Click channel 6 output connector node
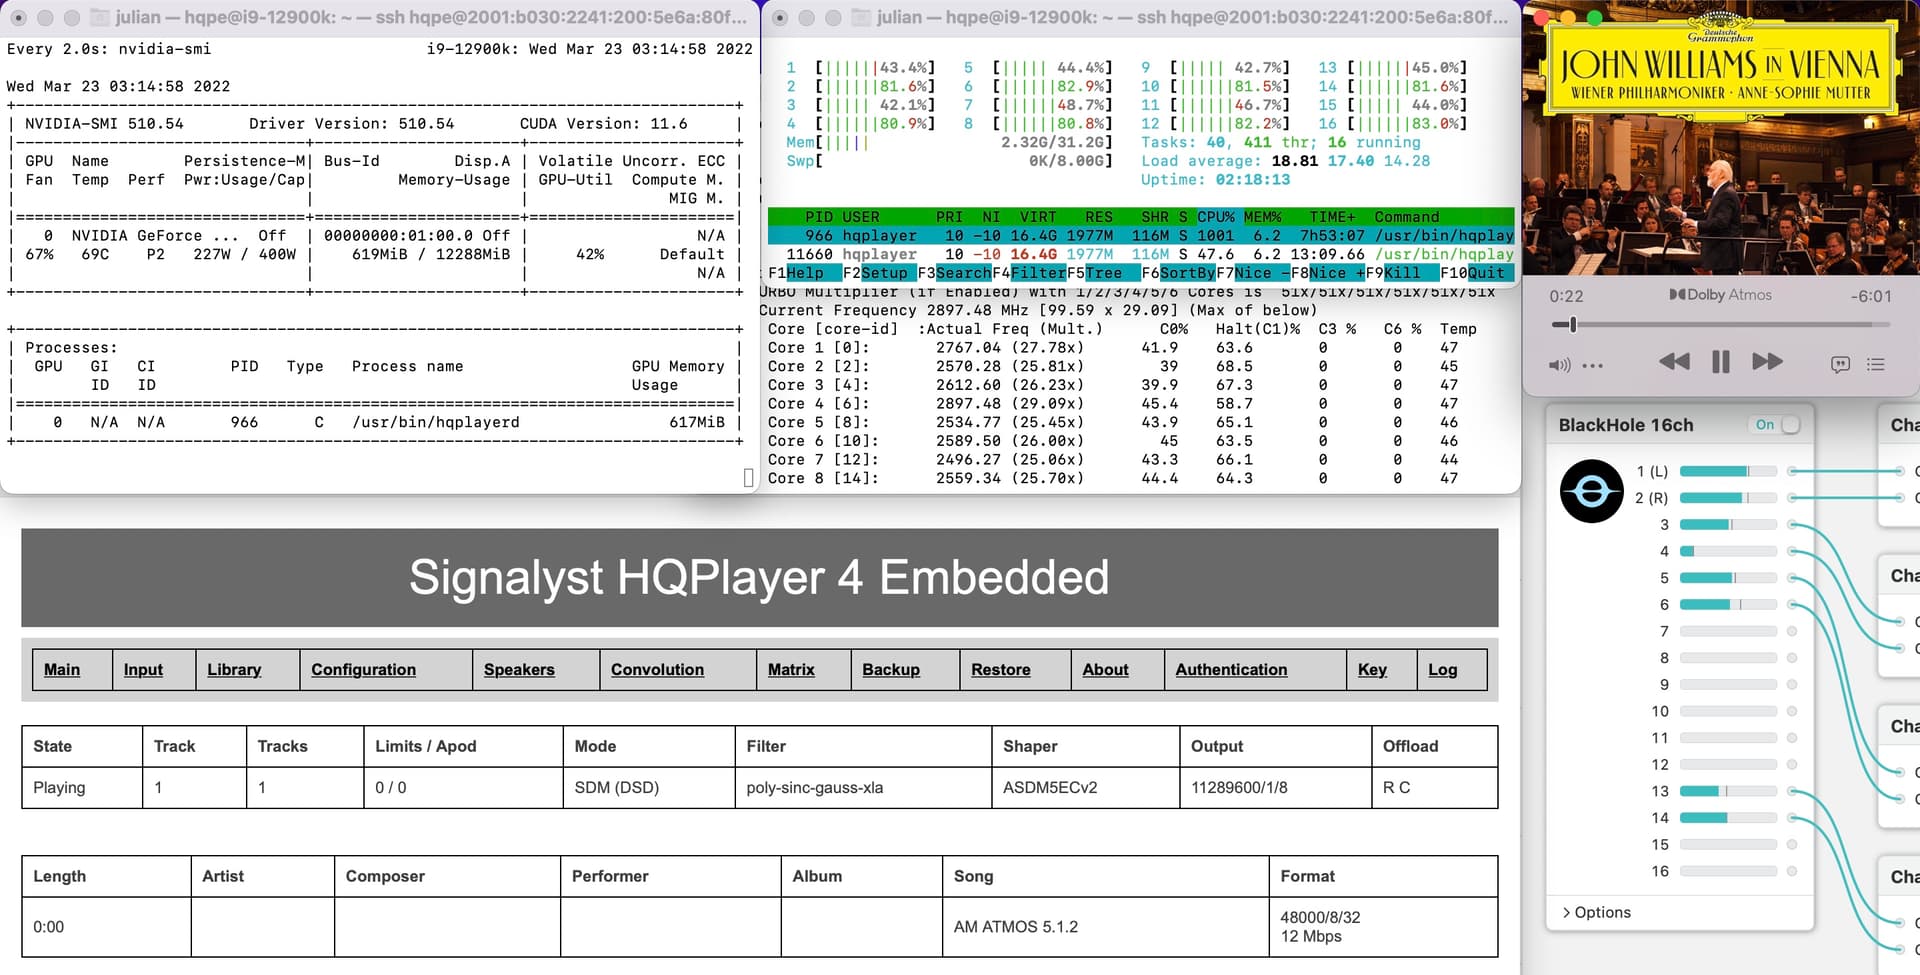This screenshot has width=1920, height=975. tap(1792, 604)
